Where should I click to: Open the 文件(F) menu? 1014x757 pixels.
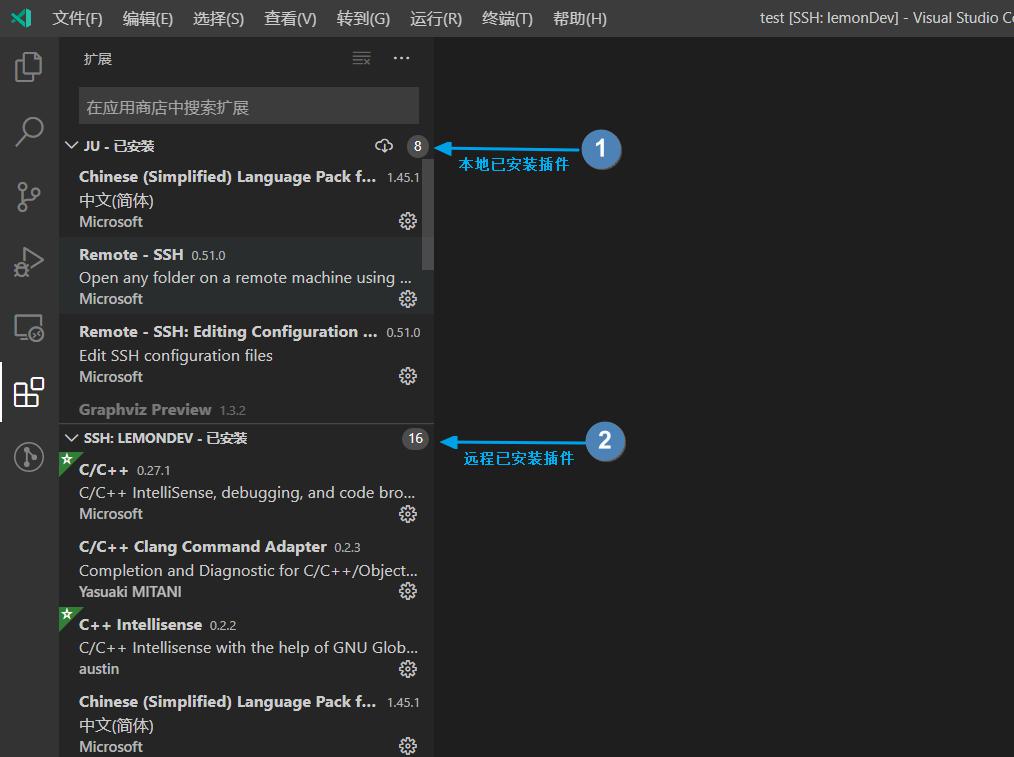(78, 18)
